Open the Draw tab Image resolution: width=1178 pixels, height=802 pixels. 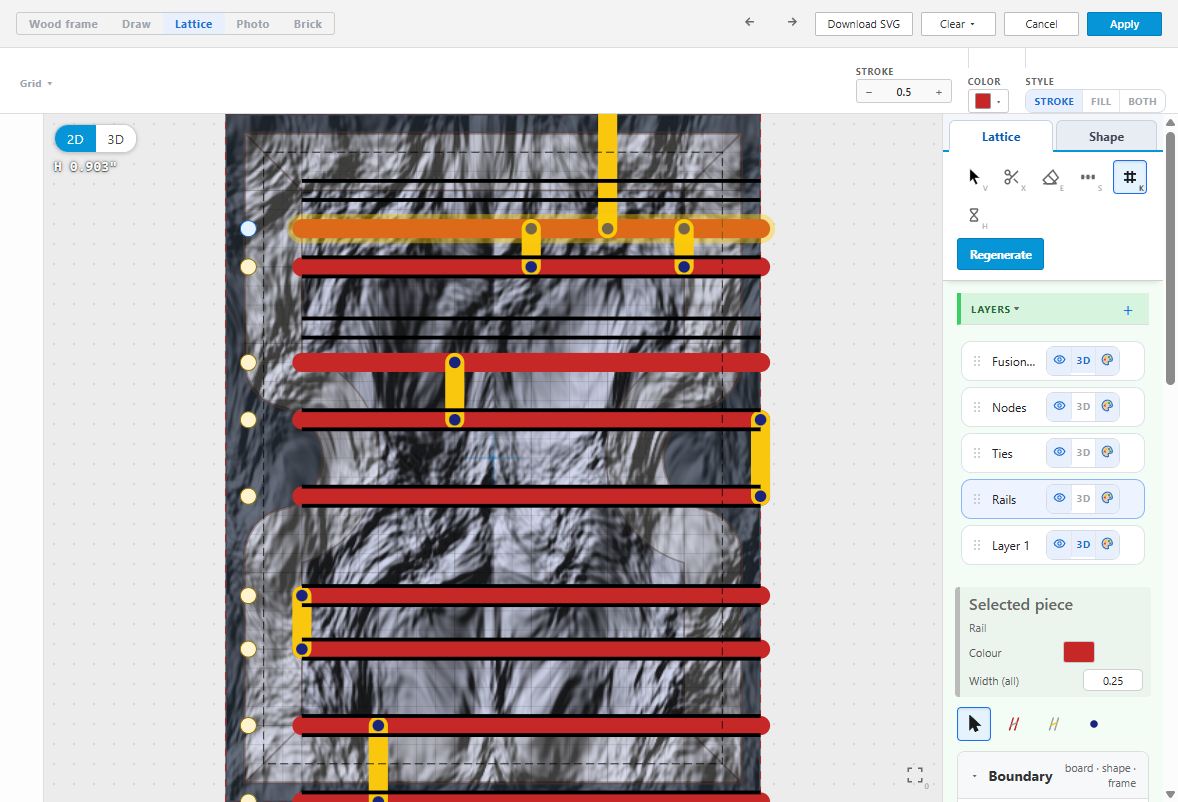tap(136, 24)
